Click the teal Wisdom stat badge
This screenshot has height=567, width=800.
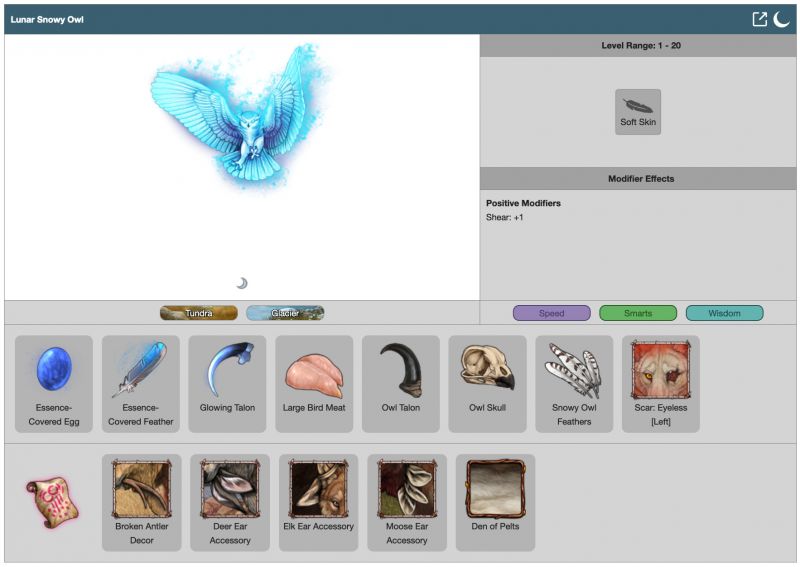point(724,313)
